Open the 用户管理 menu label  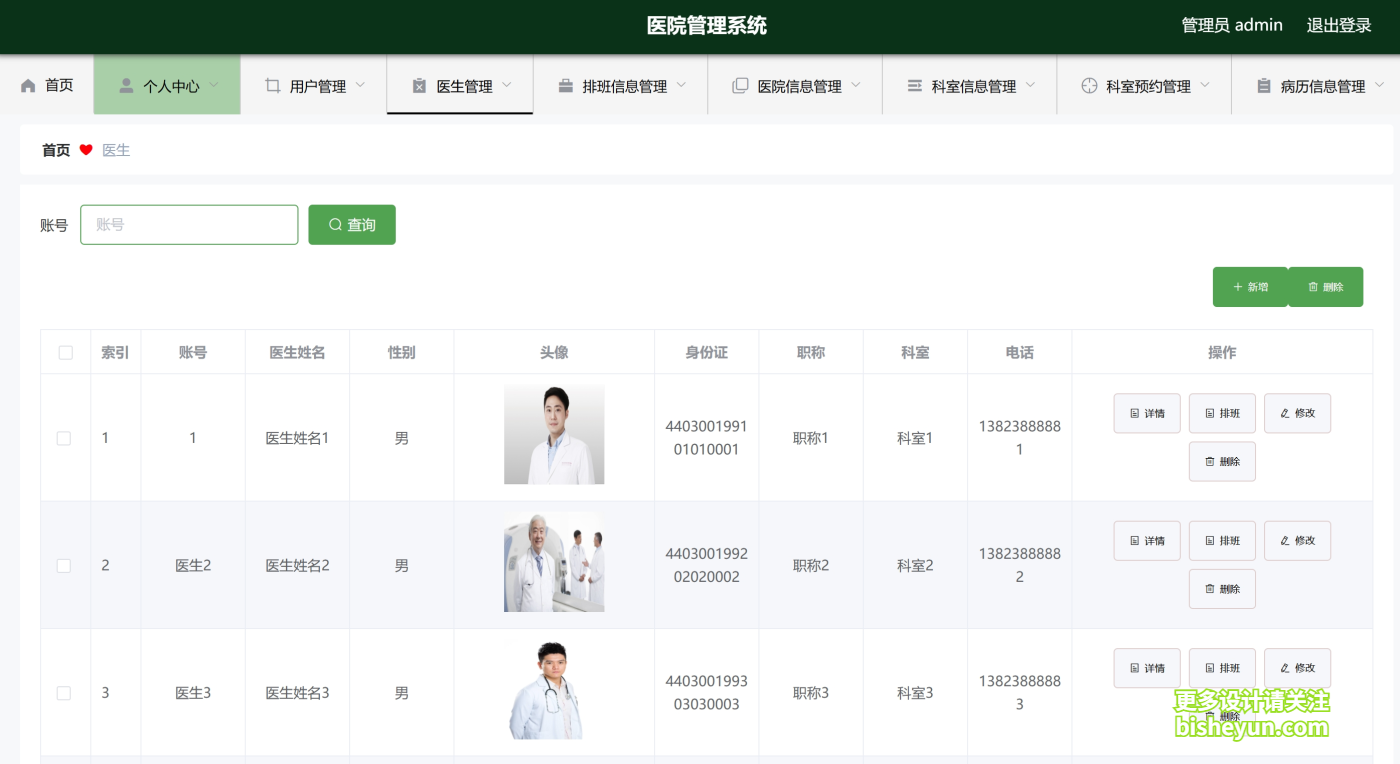point(318,87)
